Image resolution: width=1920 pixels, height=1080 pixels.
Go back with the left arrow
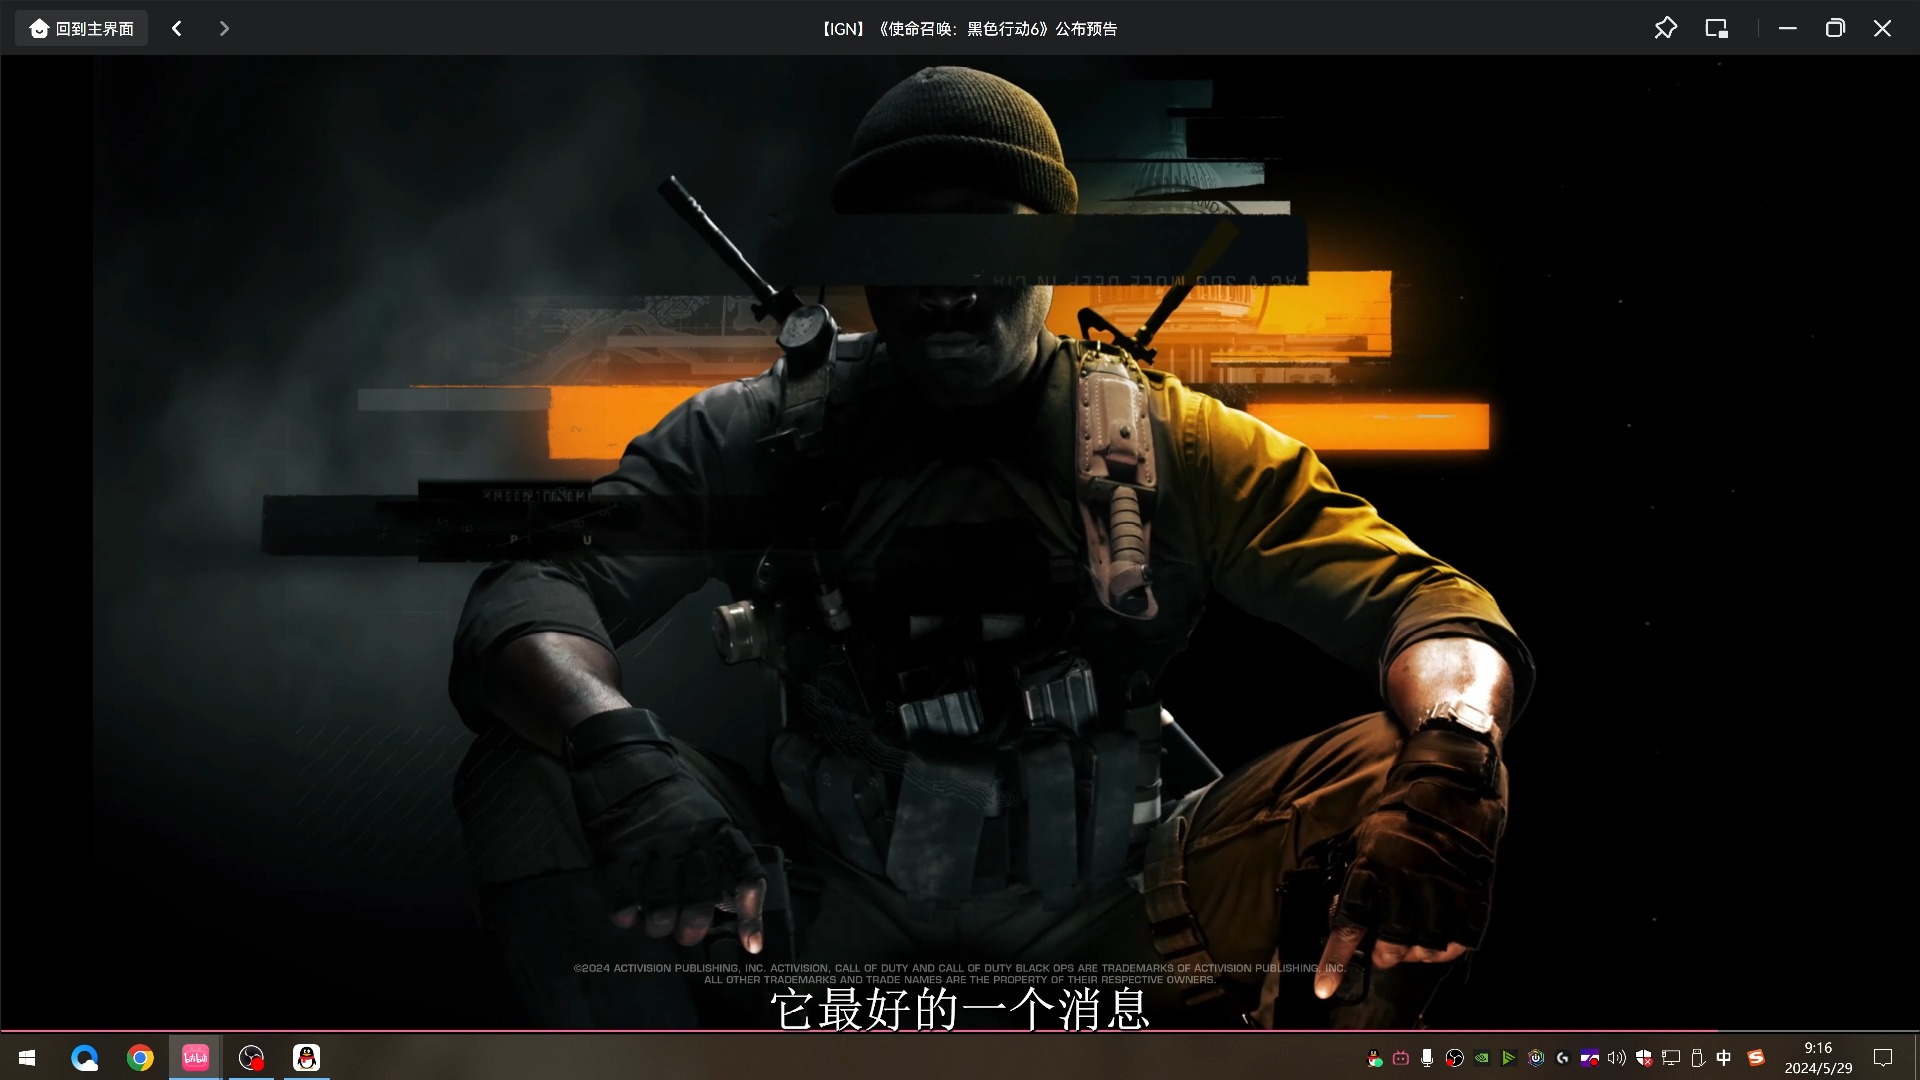177,28
